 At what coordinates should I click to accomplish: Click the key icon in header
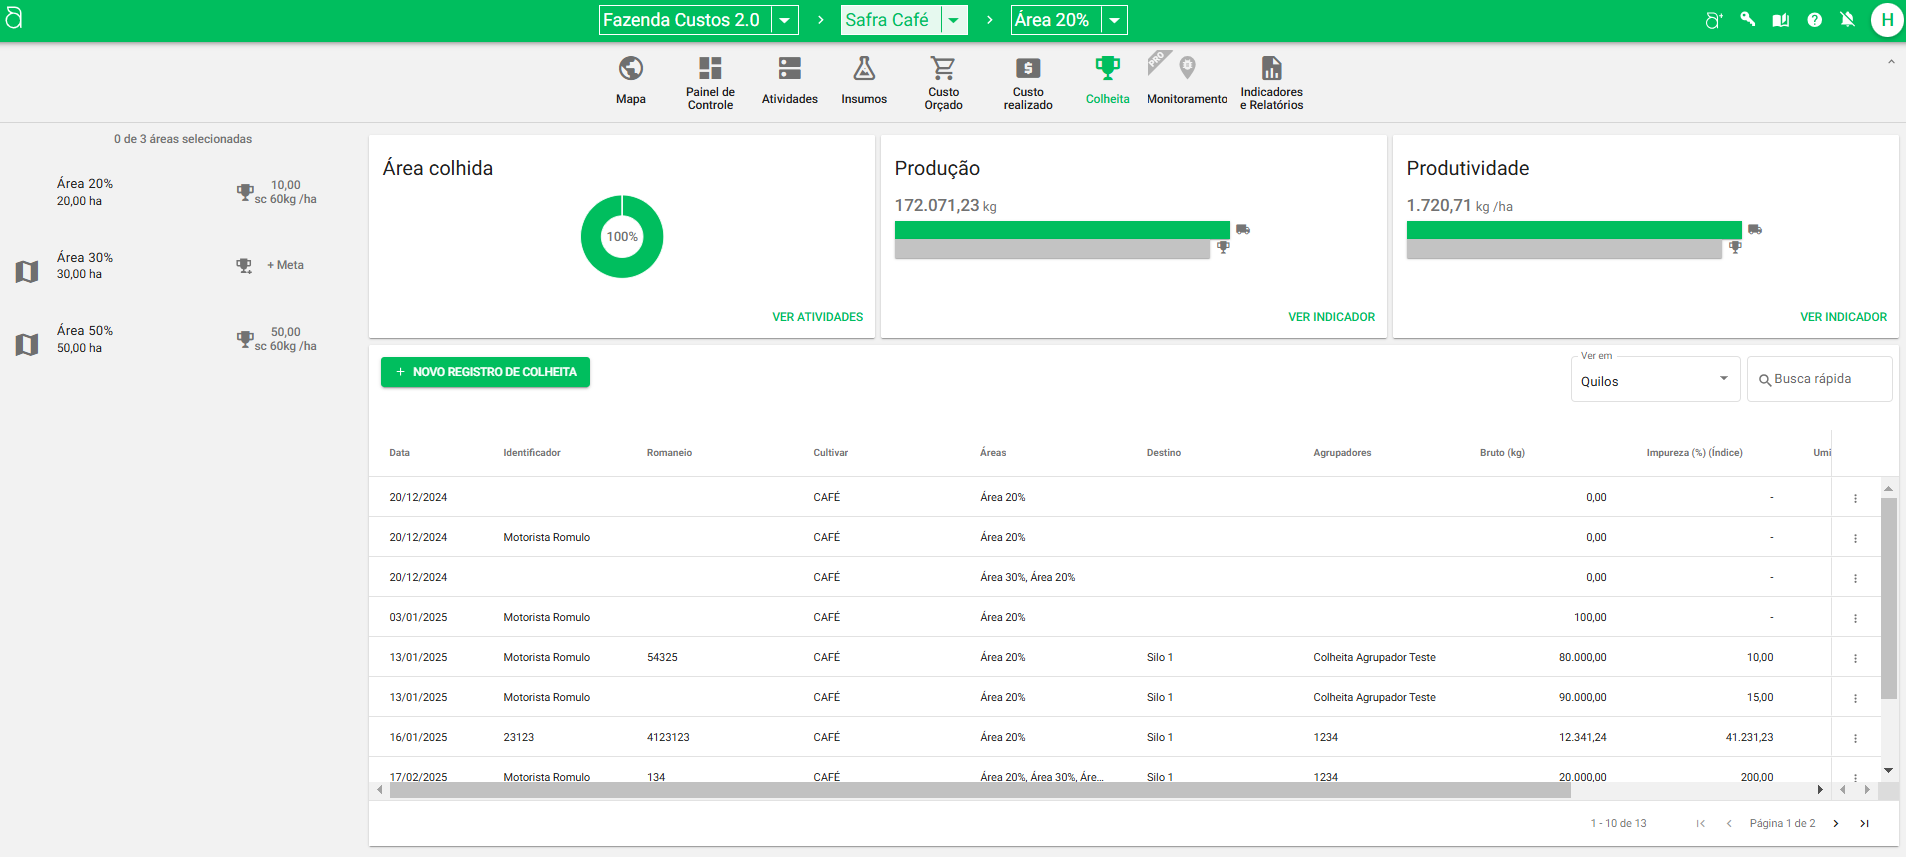(x=1747, y=19)
